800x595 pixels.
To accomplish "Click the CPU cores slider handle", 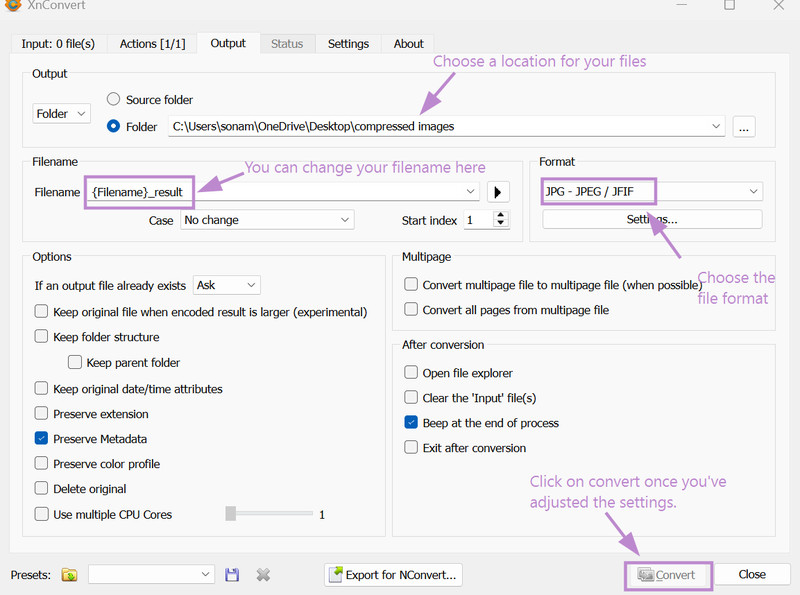I will (x=231, y=513).
